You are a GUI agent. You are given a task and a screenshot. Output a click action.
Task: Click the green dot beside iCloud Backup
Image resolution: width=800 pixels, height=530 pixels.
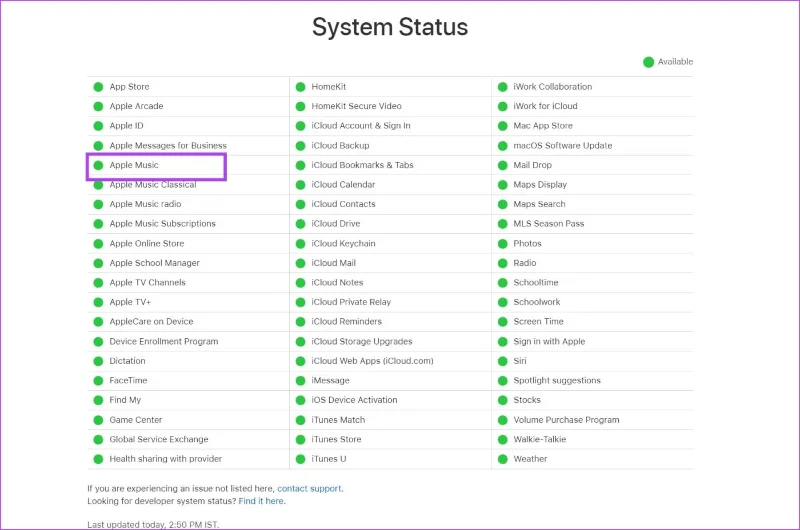[x=301, y=146]
